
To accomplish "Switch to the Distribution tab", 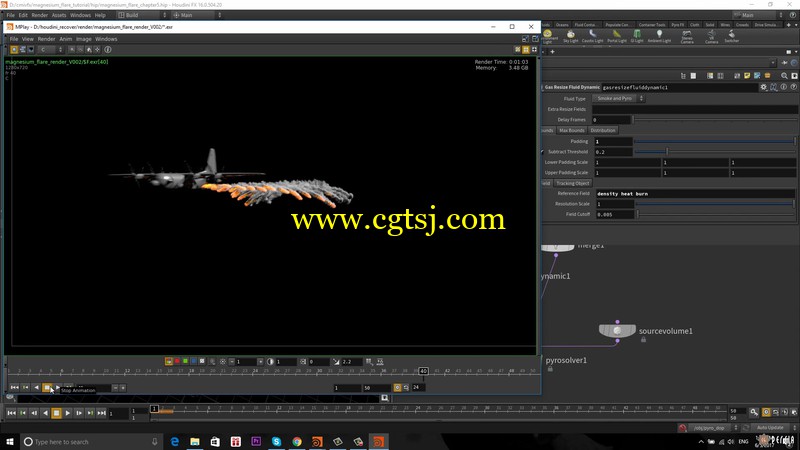I will (x=603, y=130).
